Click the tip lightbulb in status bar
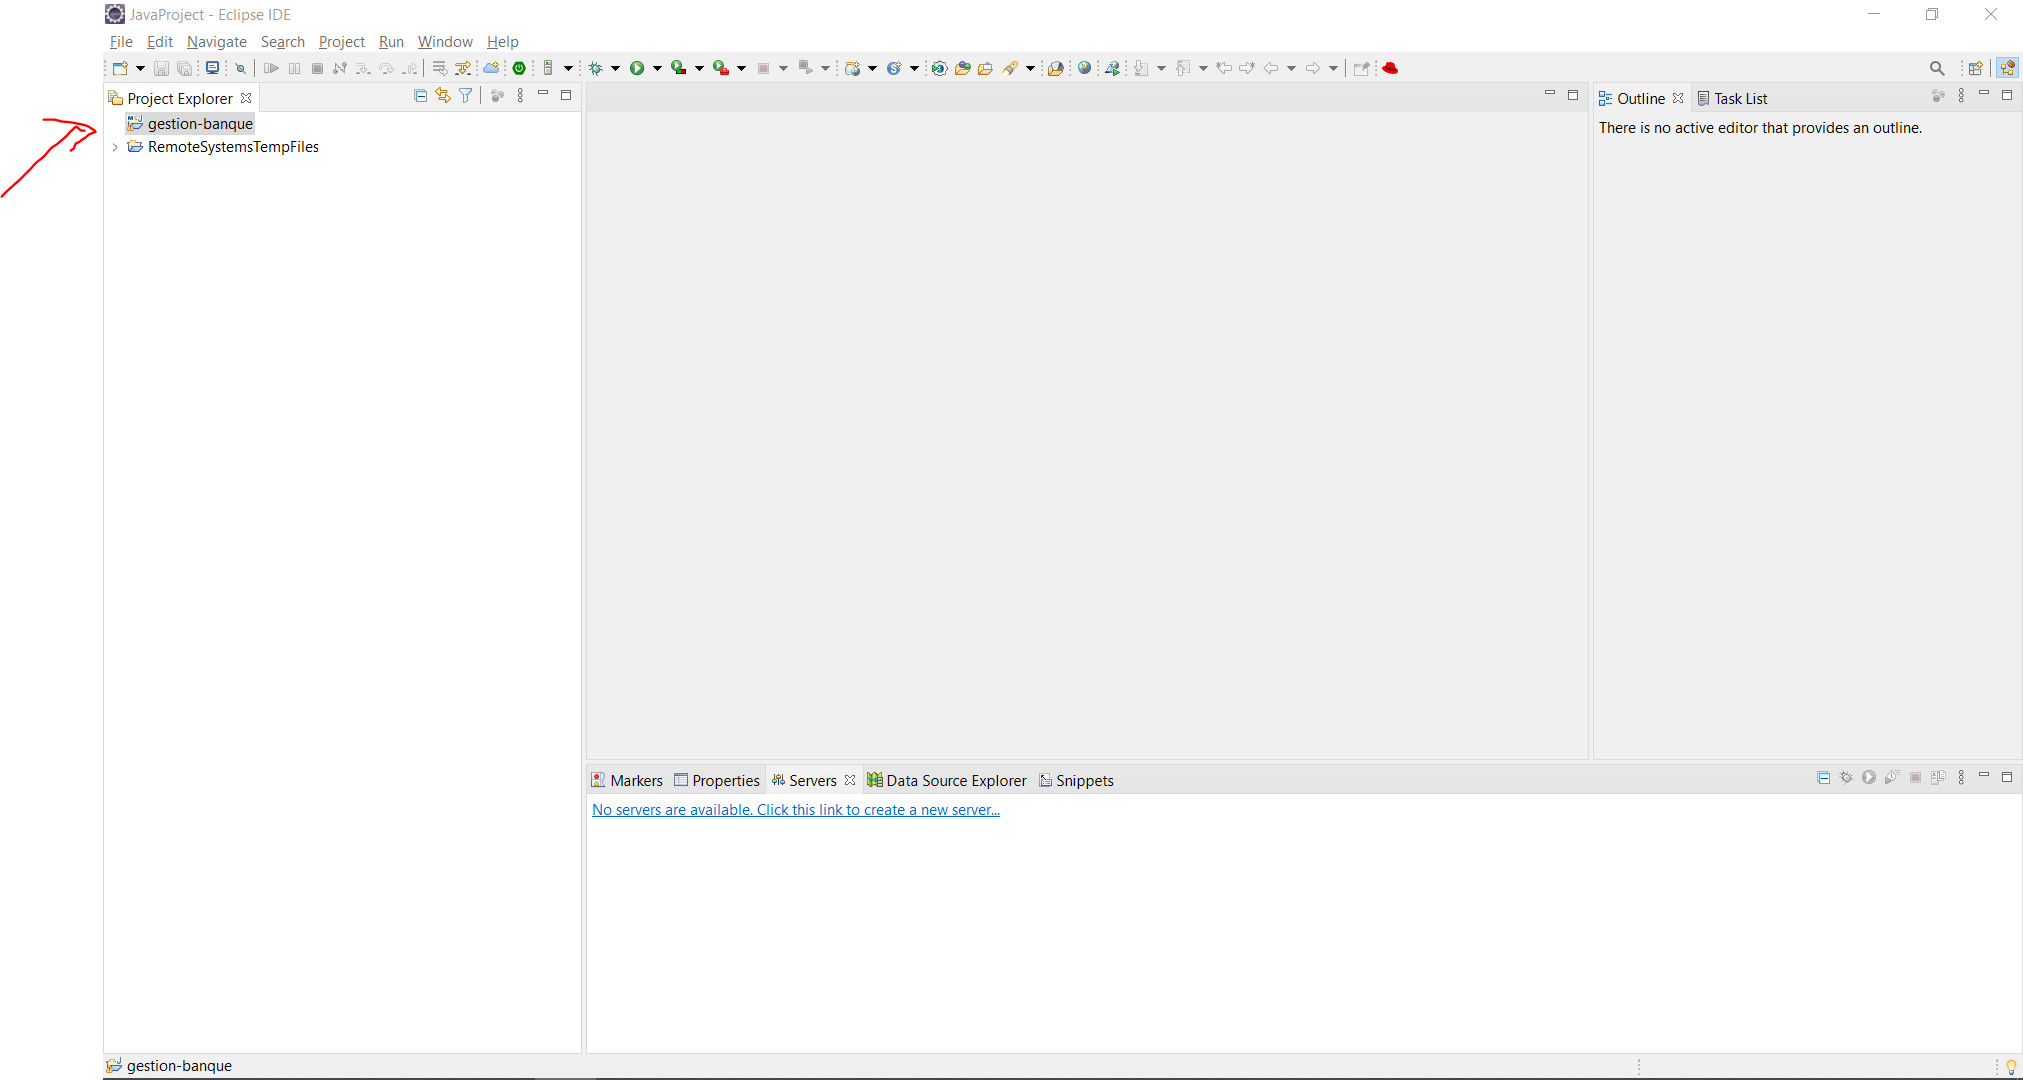The image size is (2023, 1080). coord(2011,1067)
